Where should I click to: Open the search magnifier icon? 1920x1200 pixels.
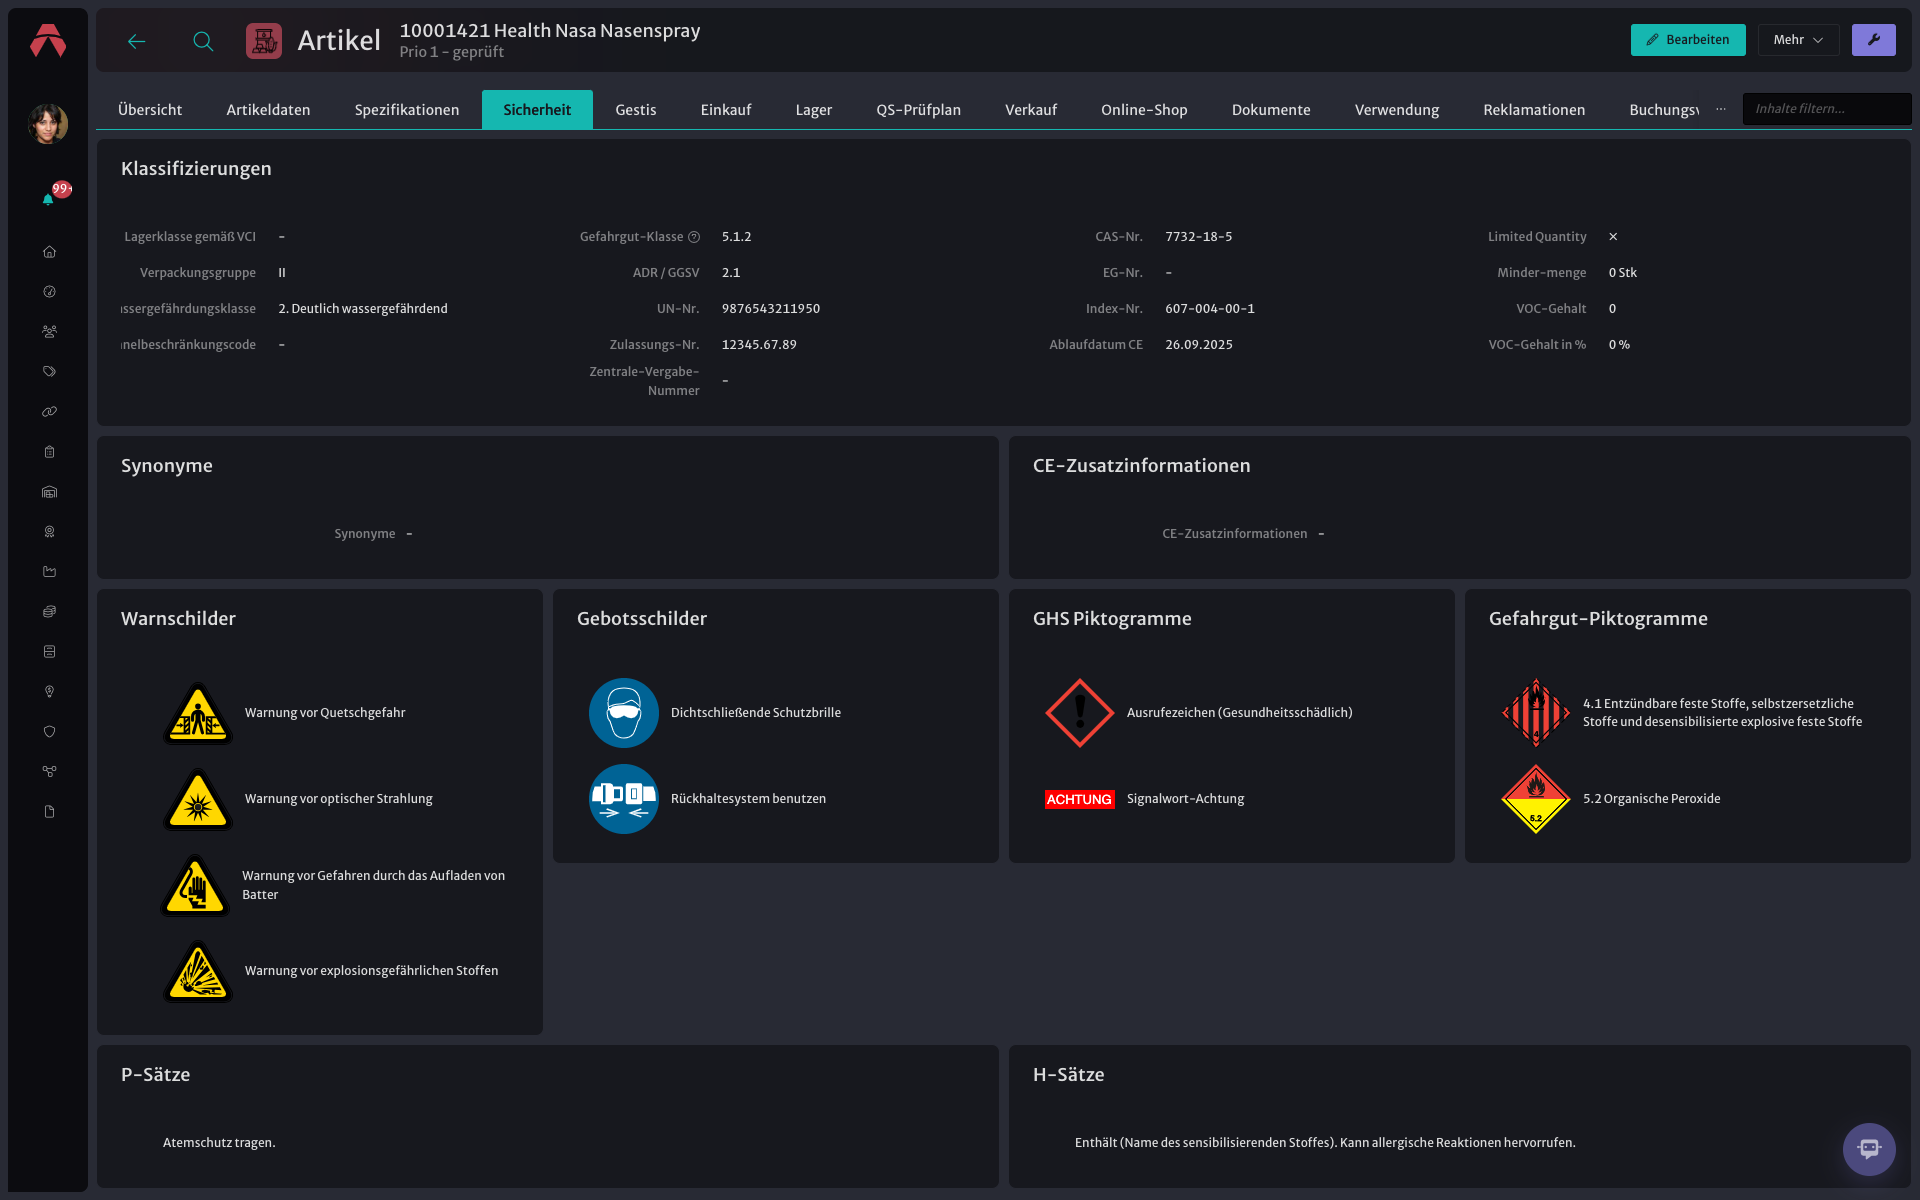(x=203, y=41)
